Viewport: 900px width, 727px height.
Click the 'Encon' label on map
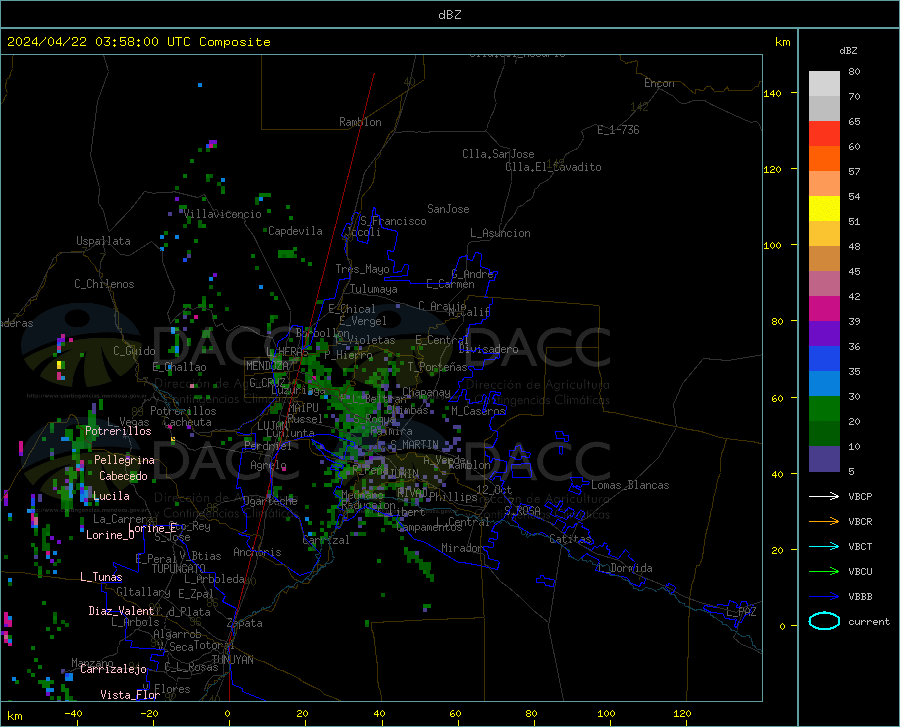659,83
